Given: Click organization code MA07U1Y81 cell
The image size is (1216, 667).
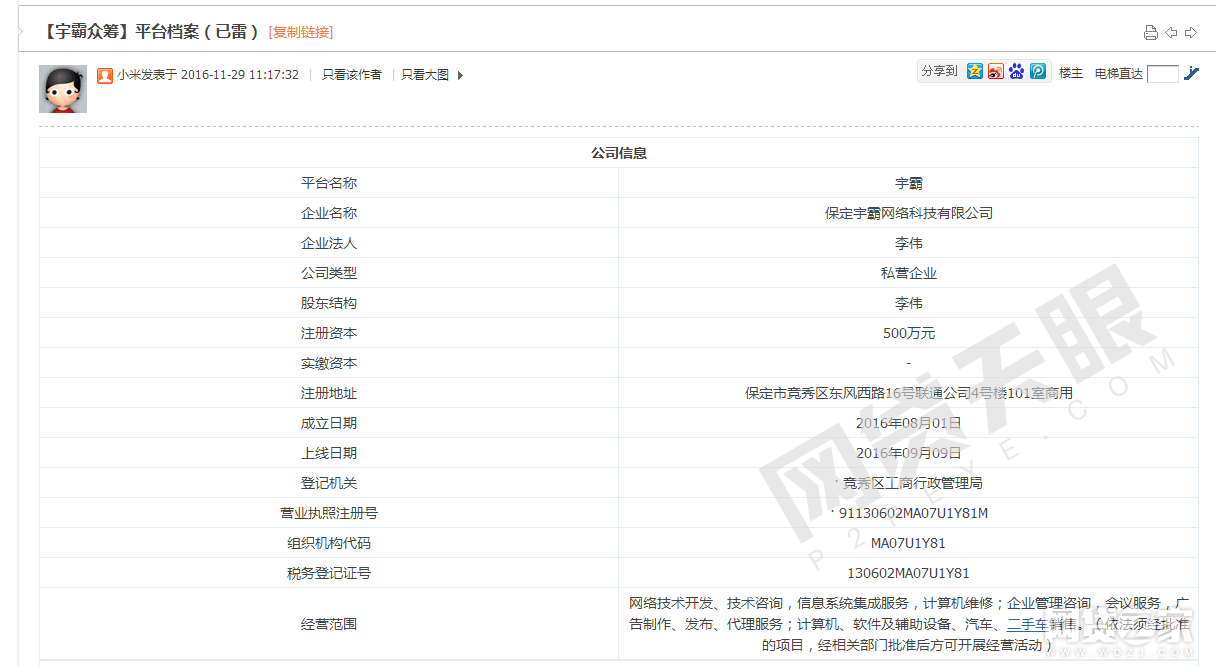Looking at the screenshot, I should [x=909, y=543].
